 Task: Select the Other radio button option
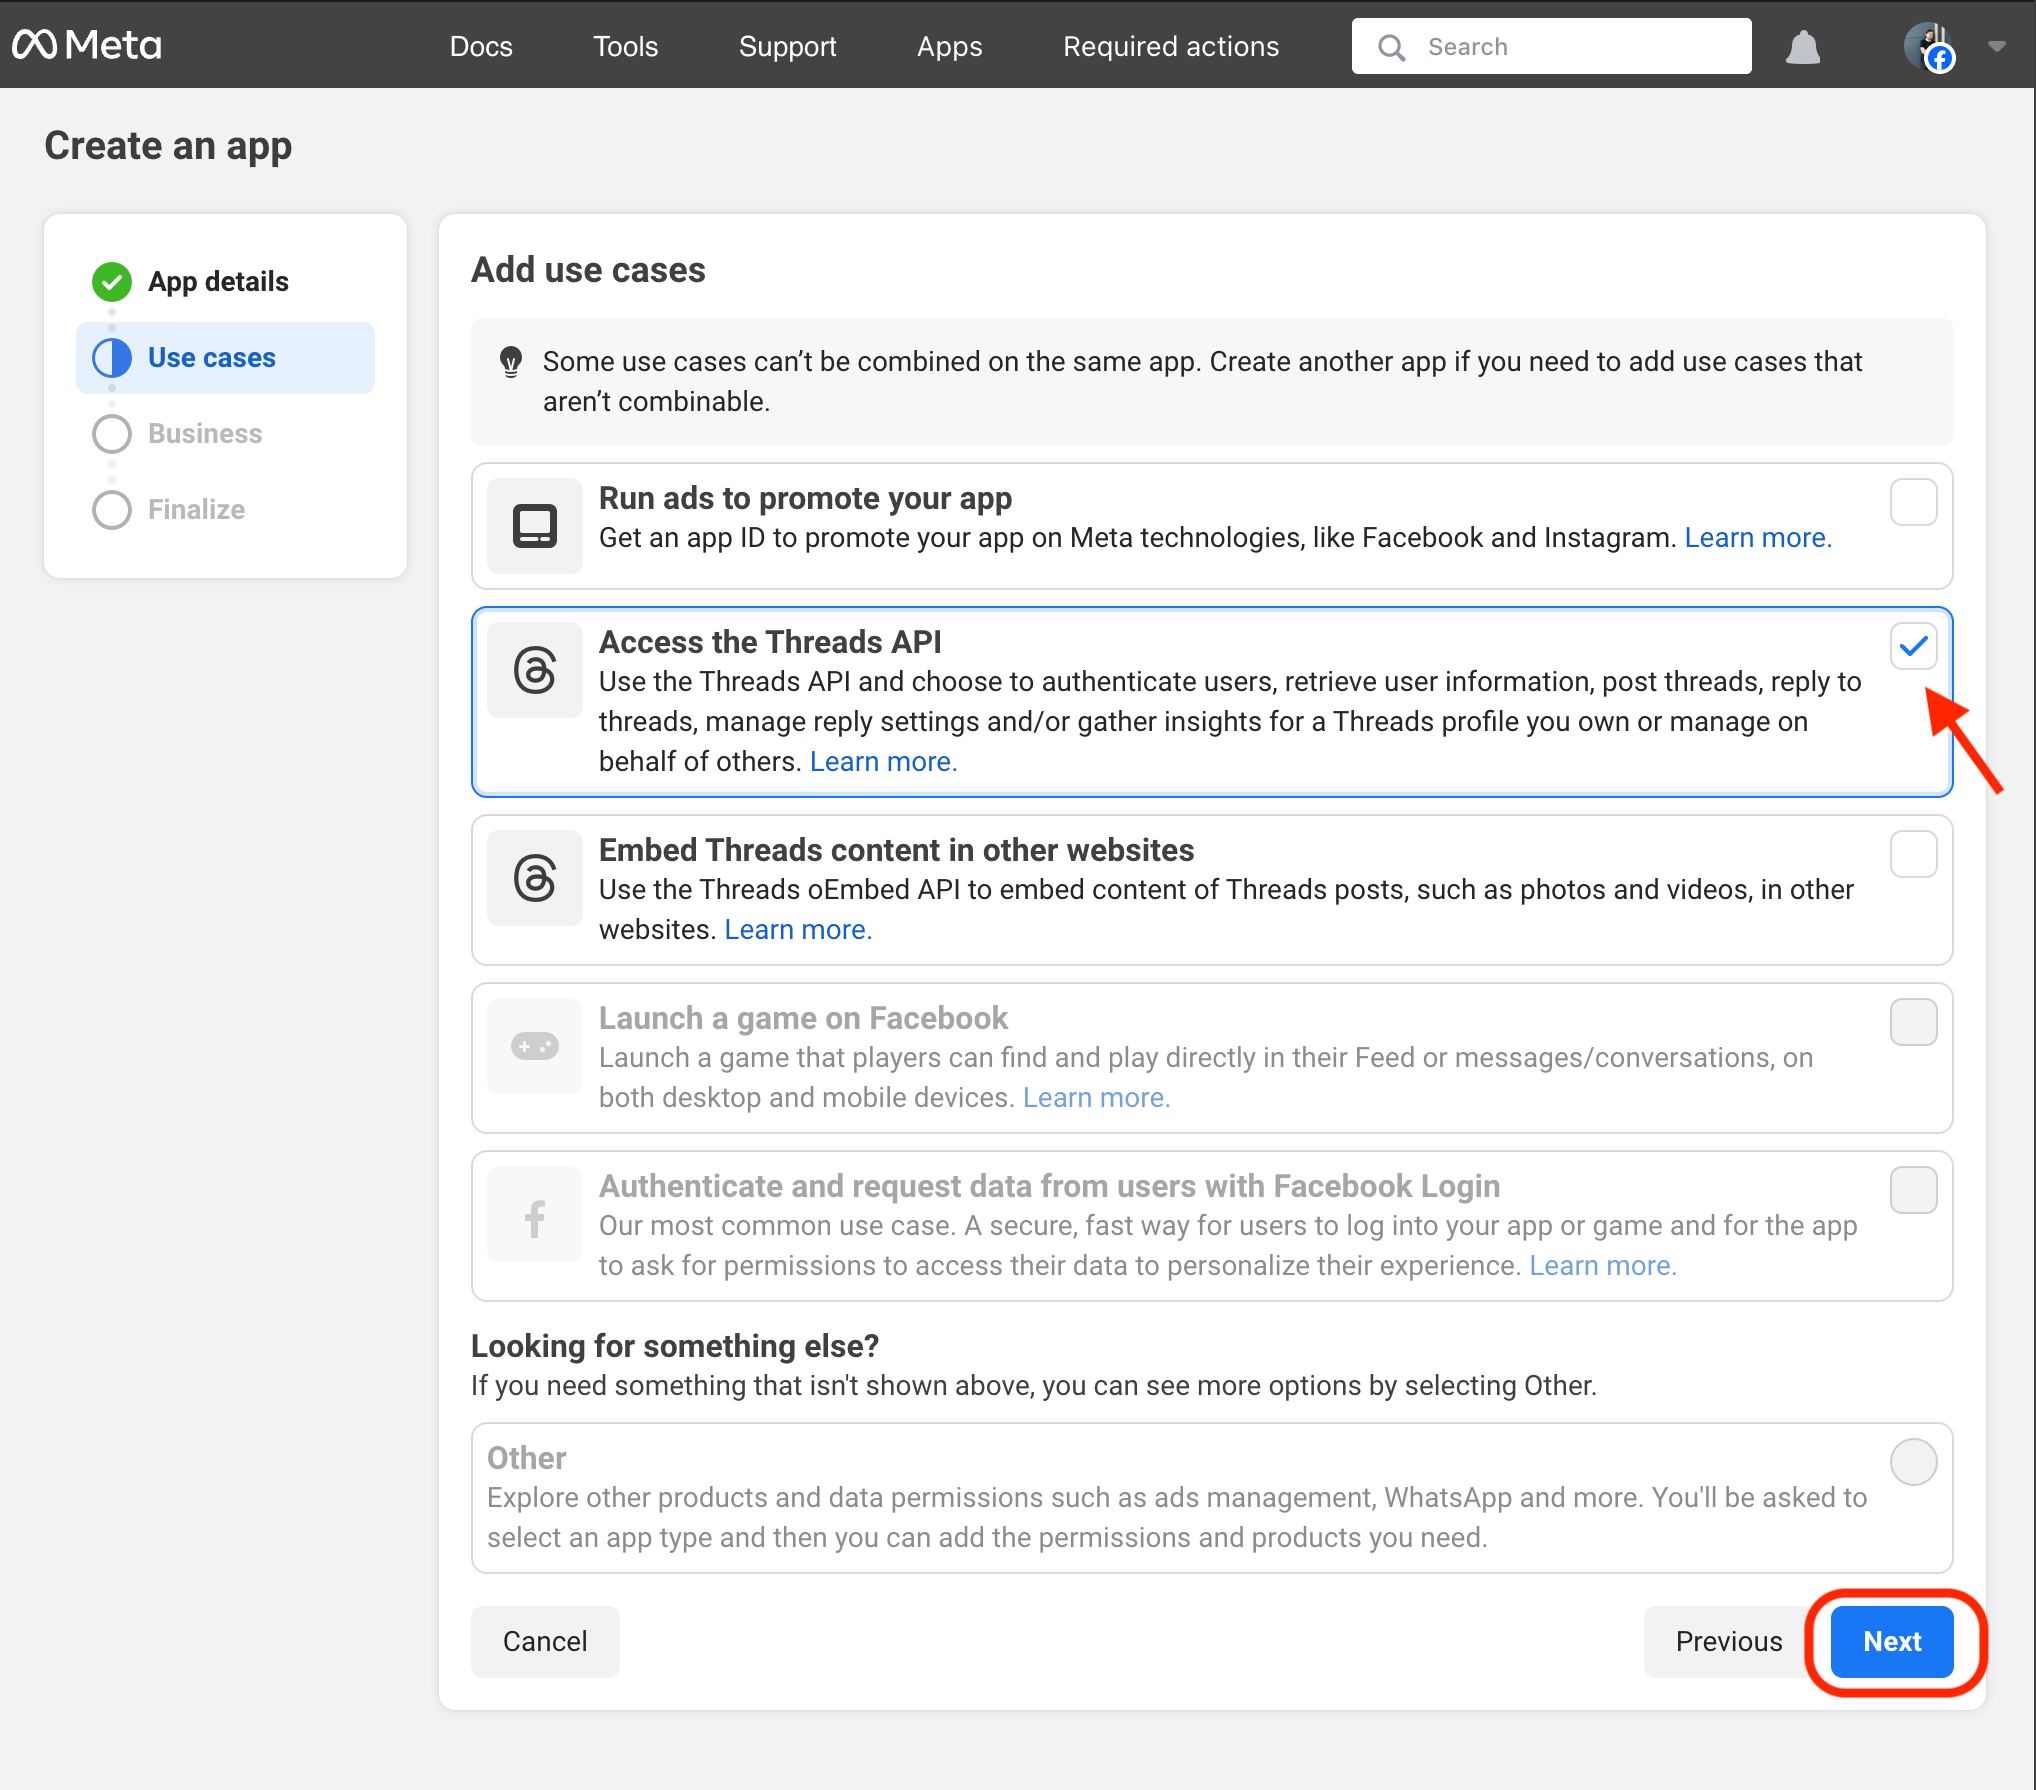point(1913,1461)
